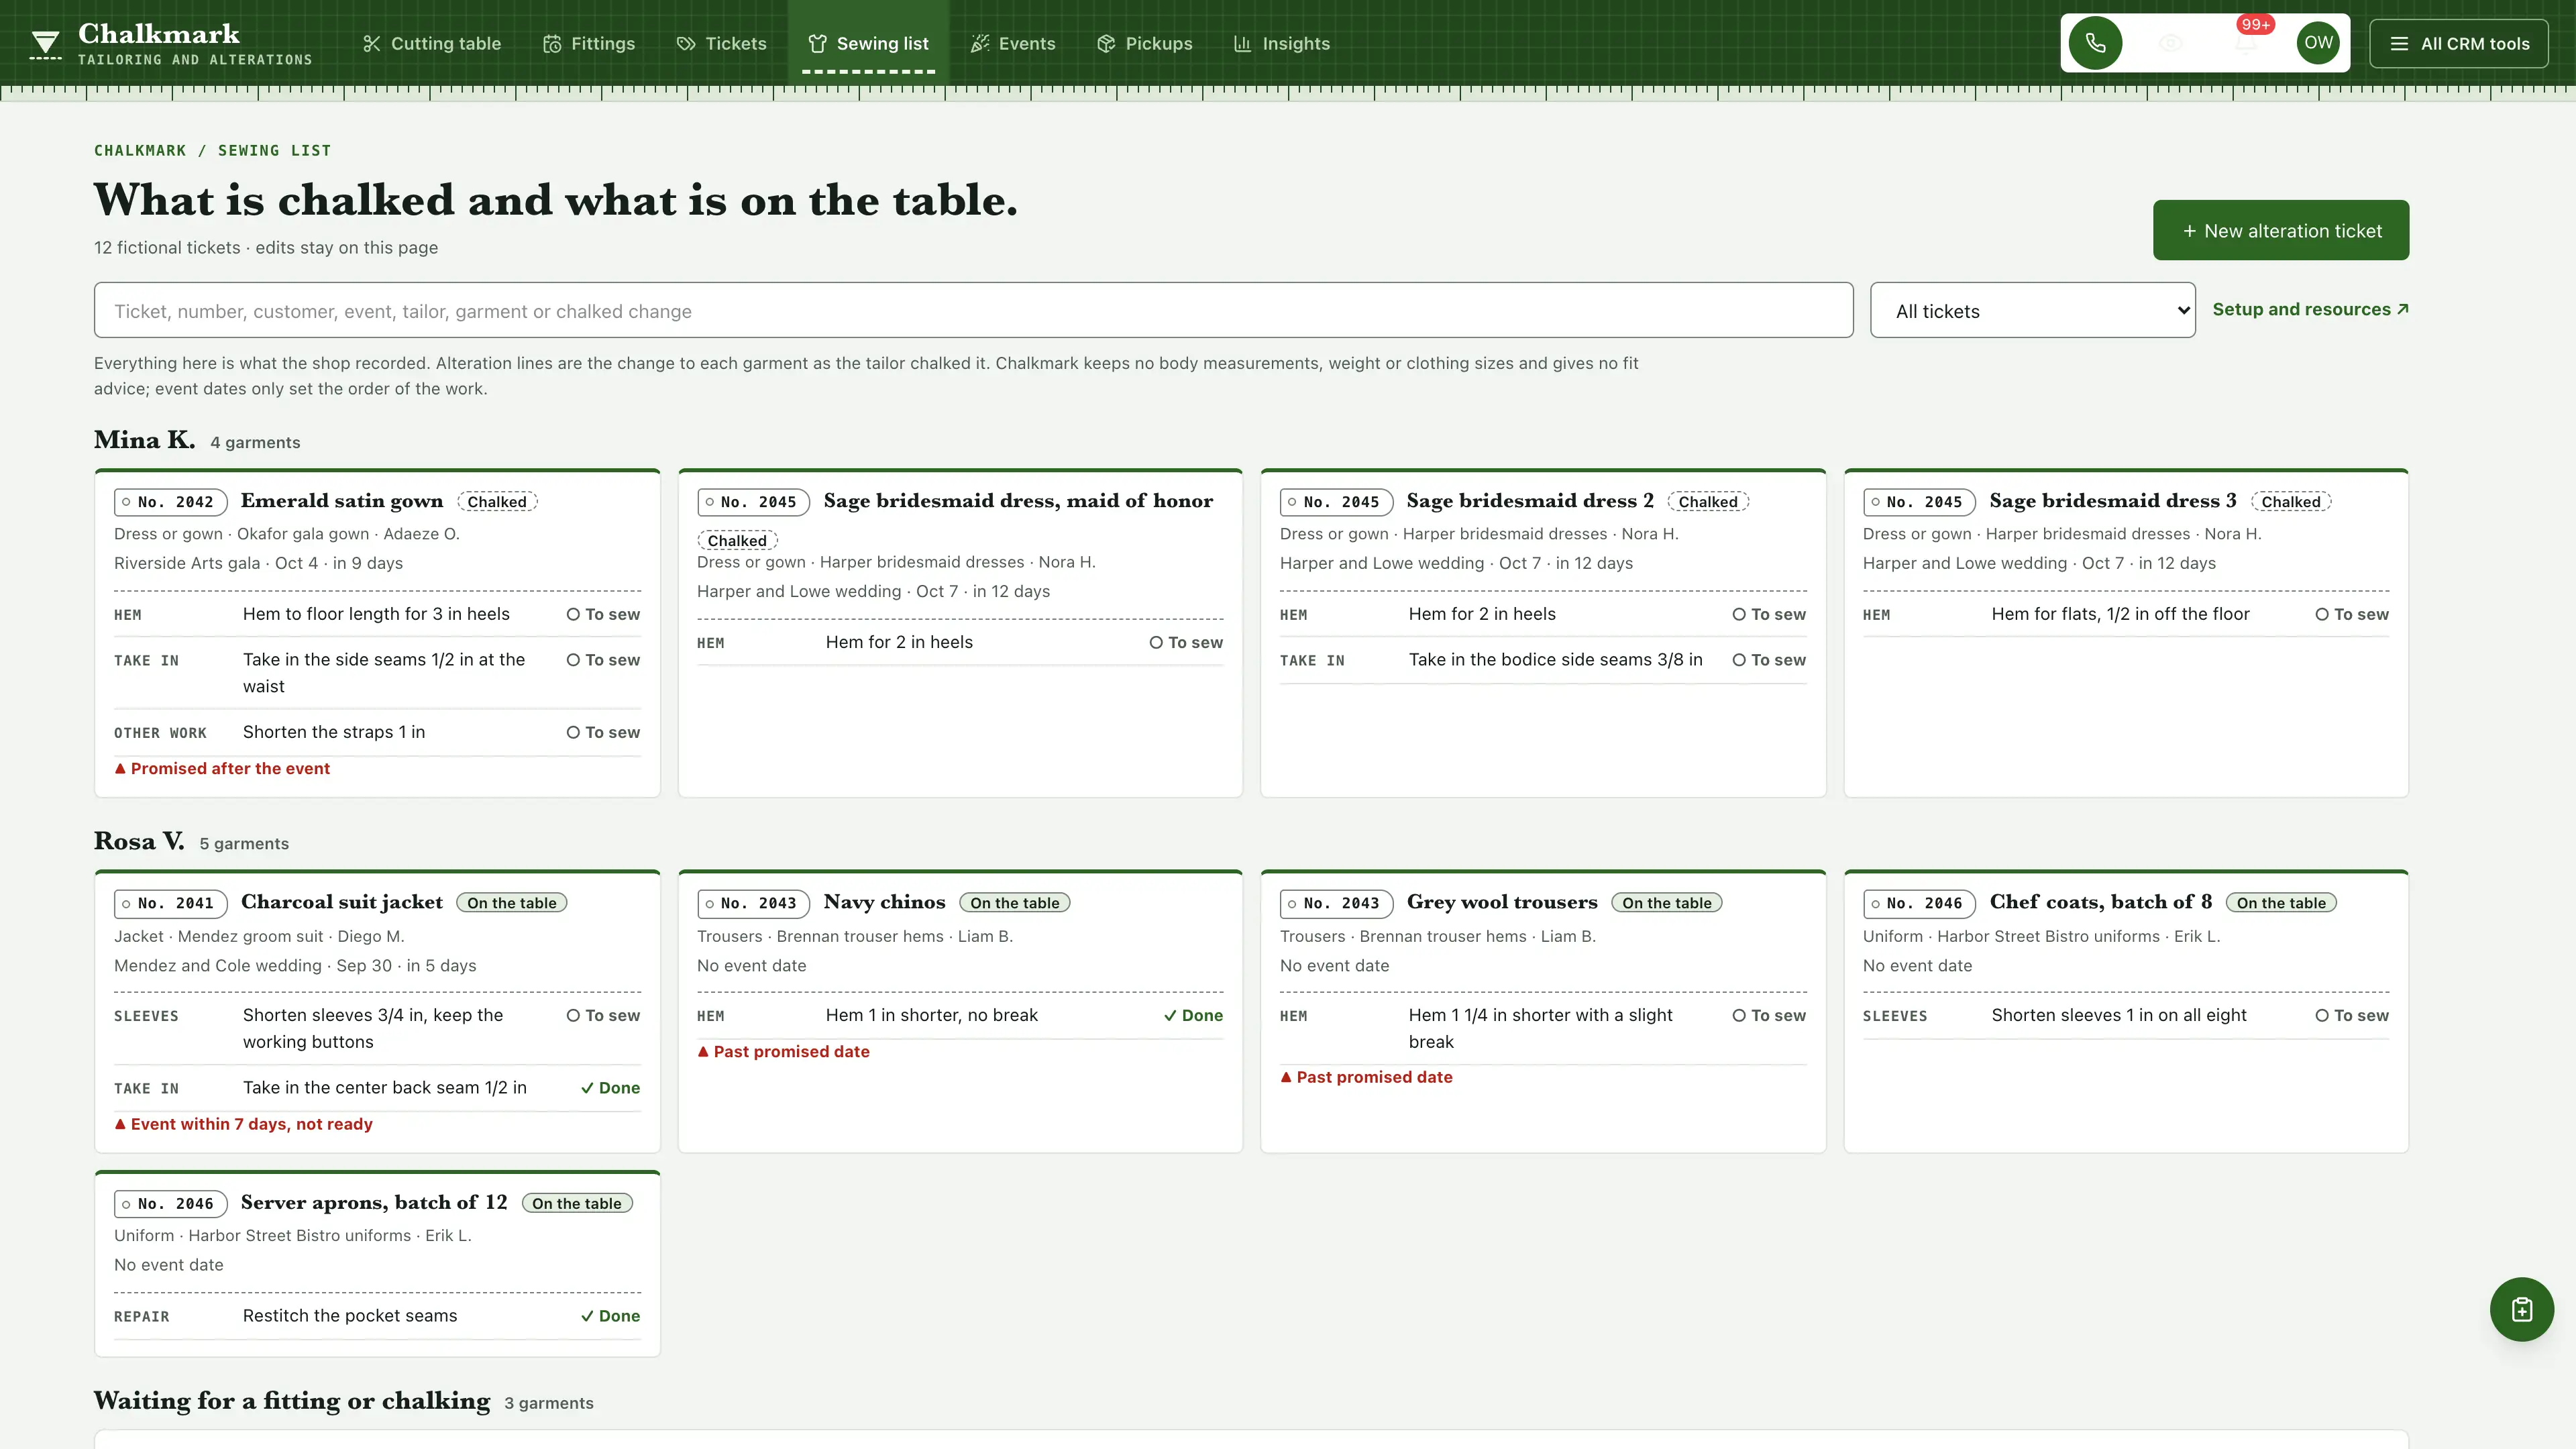Open Pickups with the package icon
Image resolution: width=2576 pixels, height=1449 pixels.
point(1145,43)
